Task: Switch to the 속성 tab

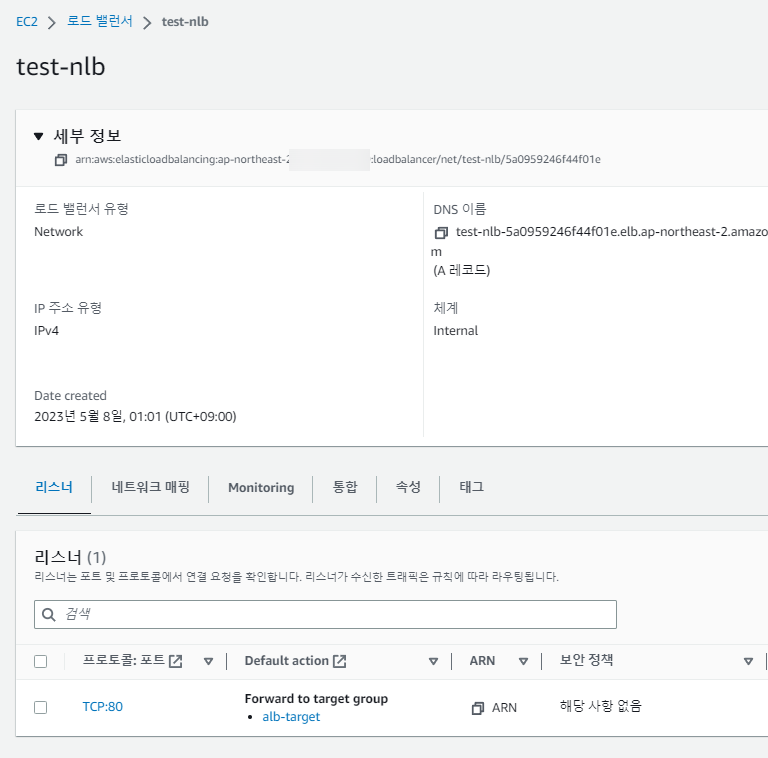Action: 408,487
